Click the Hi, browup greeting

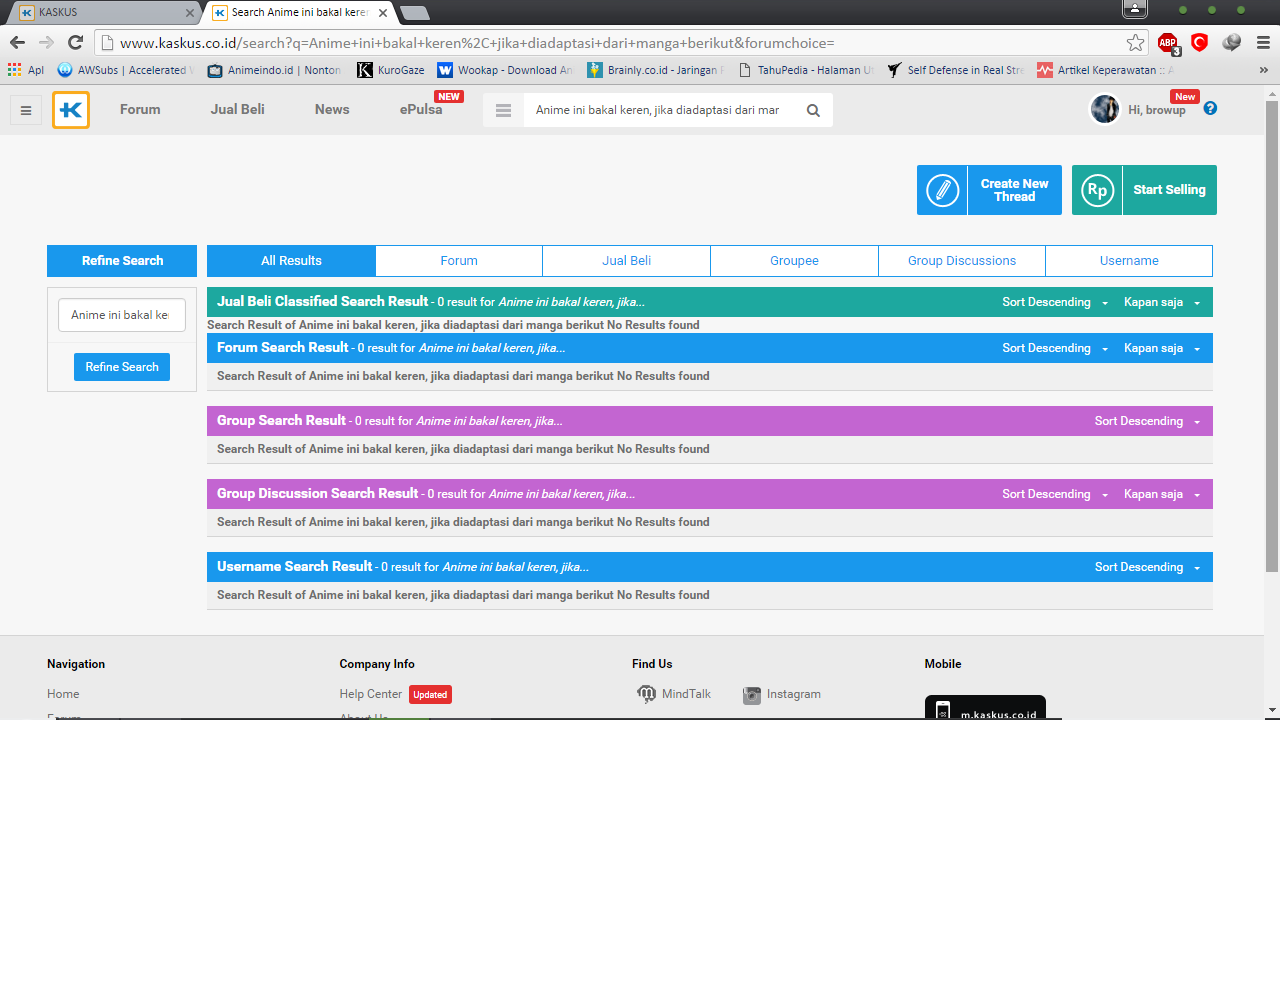(x=1157, y=110)
